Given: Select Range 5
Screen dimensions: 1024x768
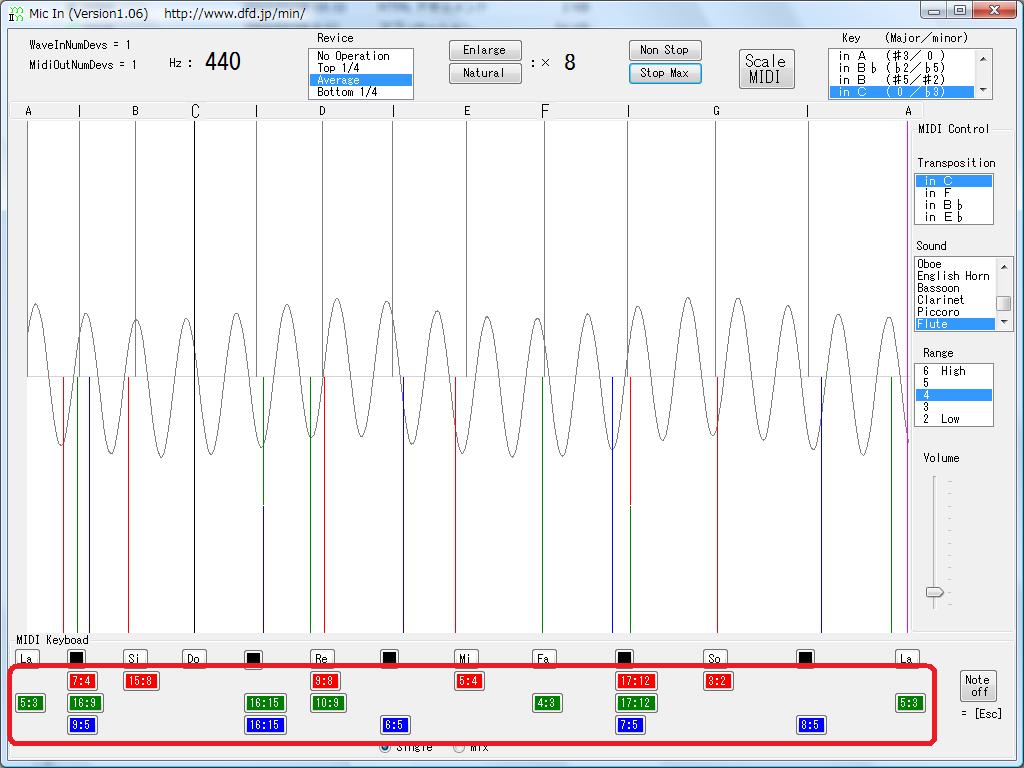Looking at the screenshot, I should [953, 383].
